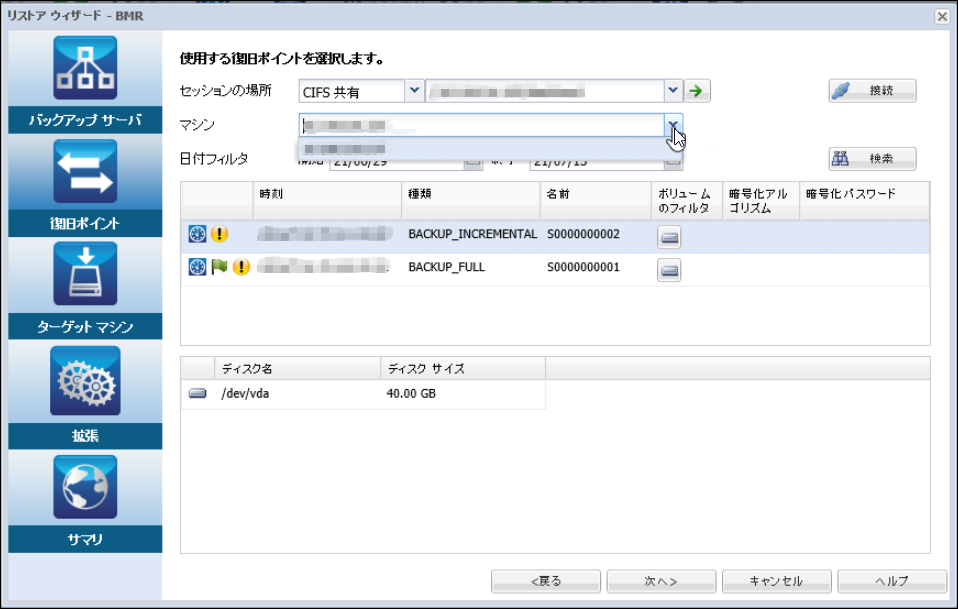This screenshot has height=609, width=958.
Task: Click the ボリュームのフィルタ column header
Action: click(687, 200)
